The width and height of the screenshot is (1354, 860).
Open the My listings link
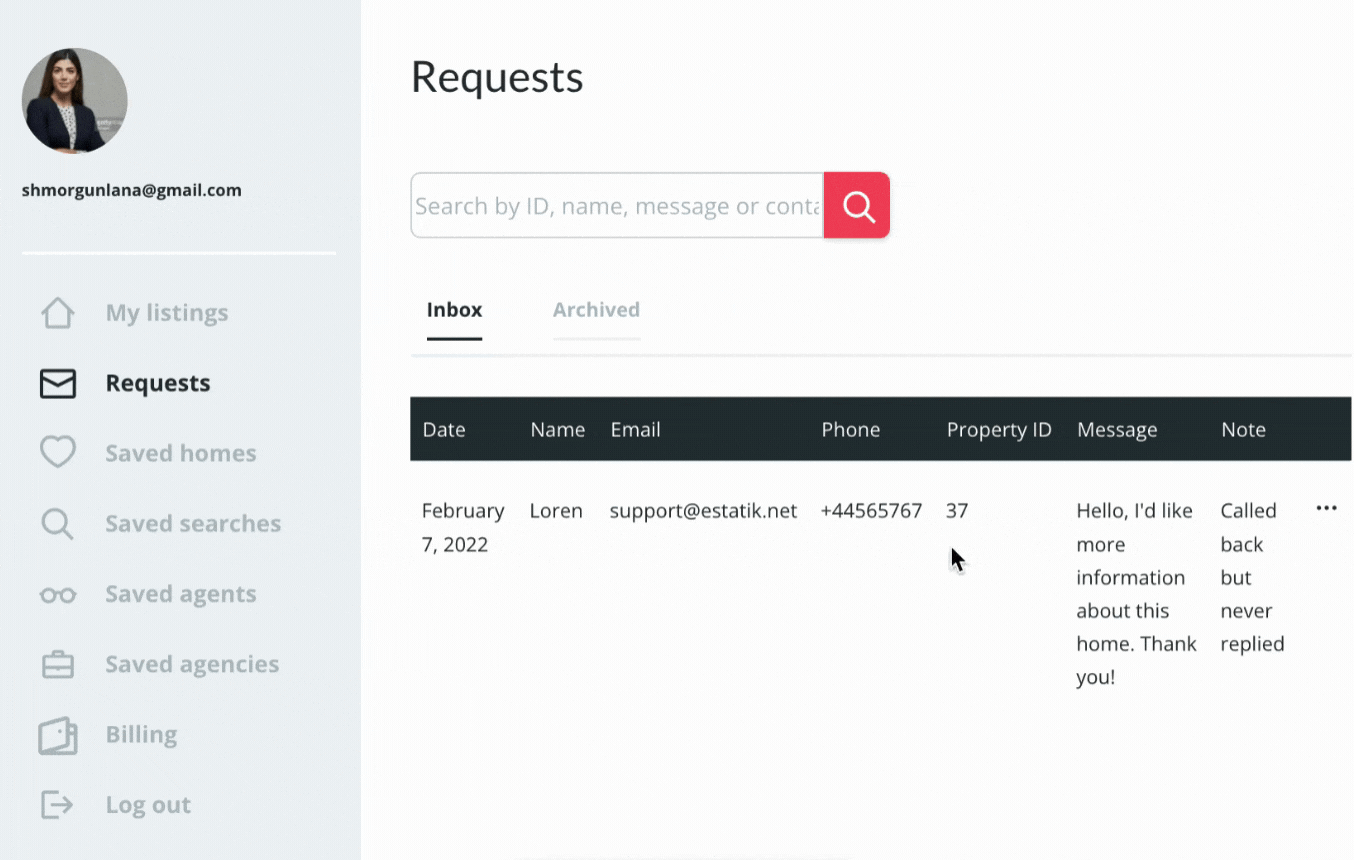point(167,313)
